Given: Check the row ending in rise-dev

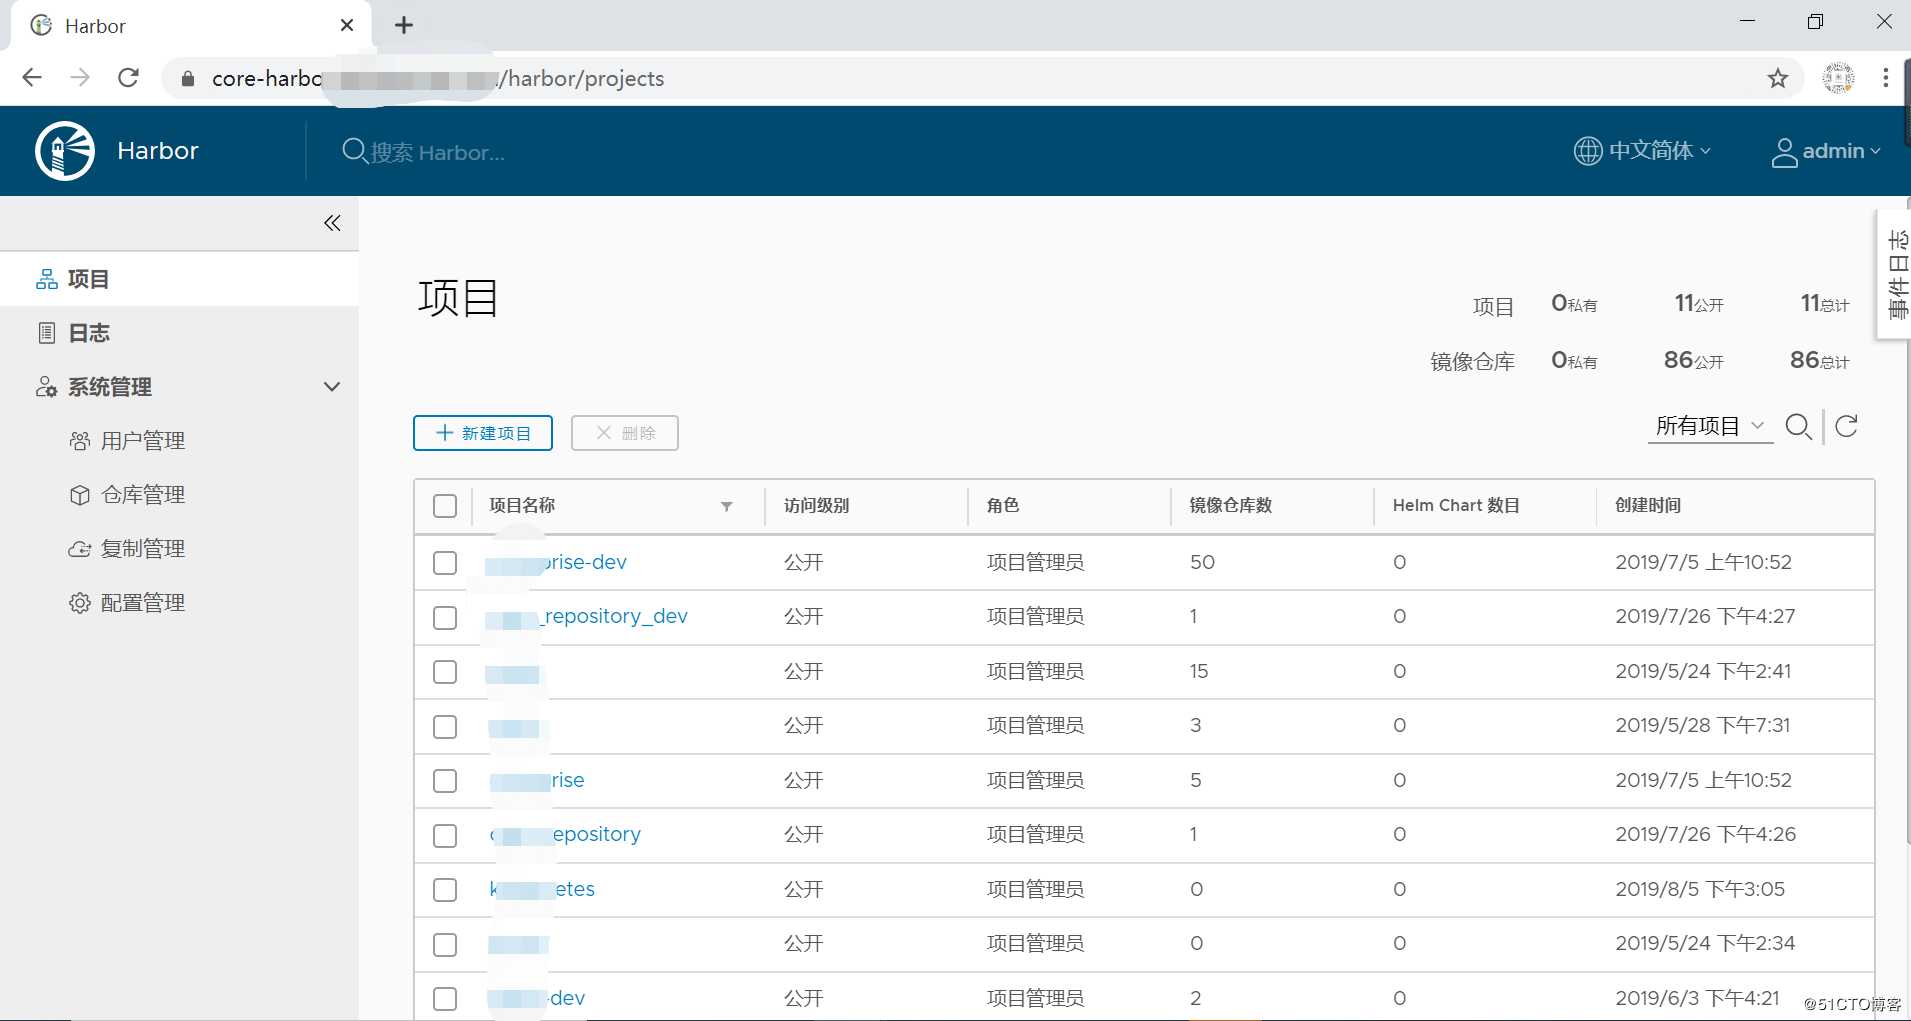Looking at the screenshot, I should pos(445,563).
